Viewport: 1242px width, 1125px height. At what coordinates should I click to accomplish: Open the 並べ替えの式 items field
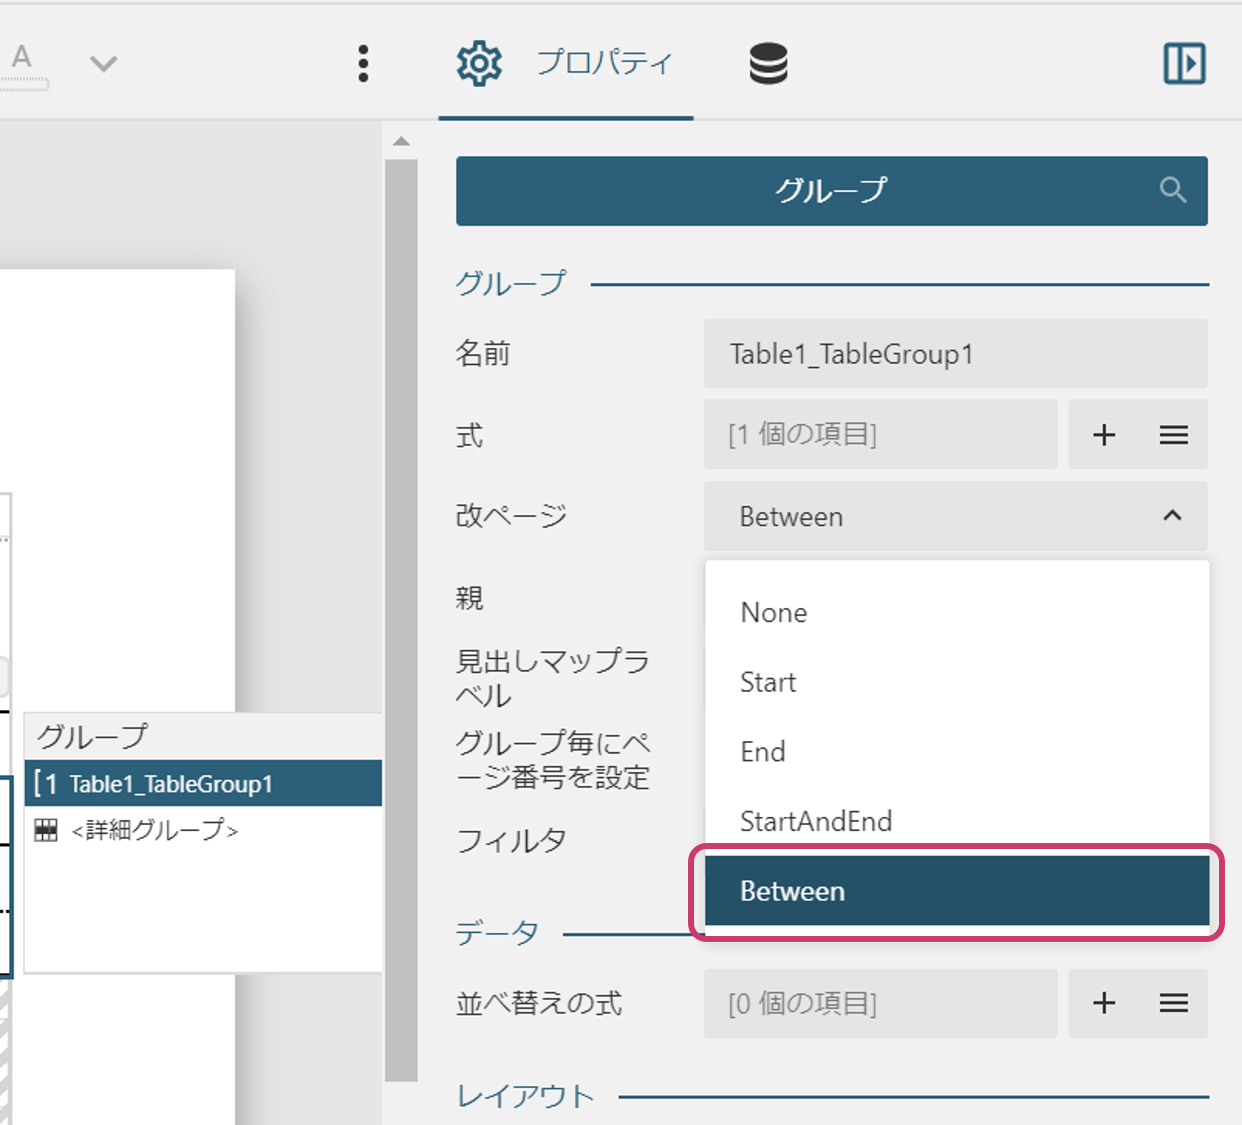coord(880,1003)
